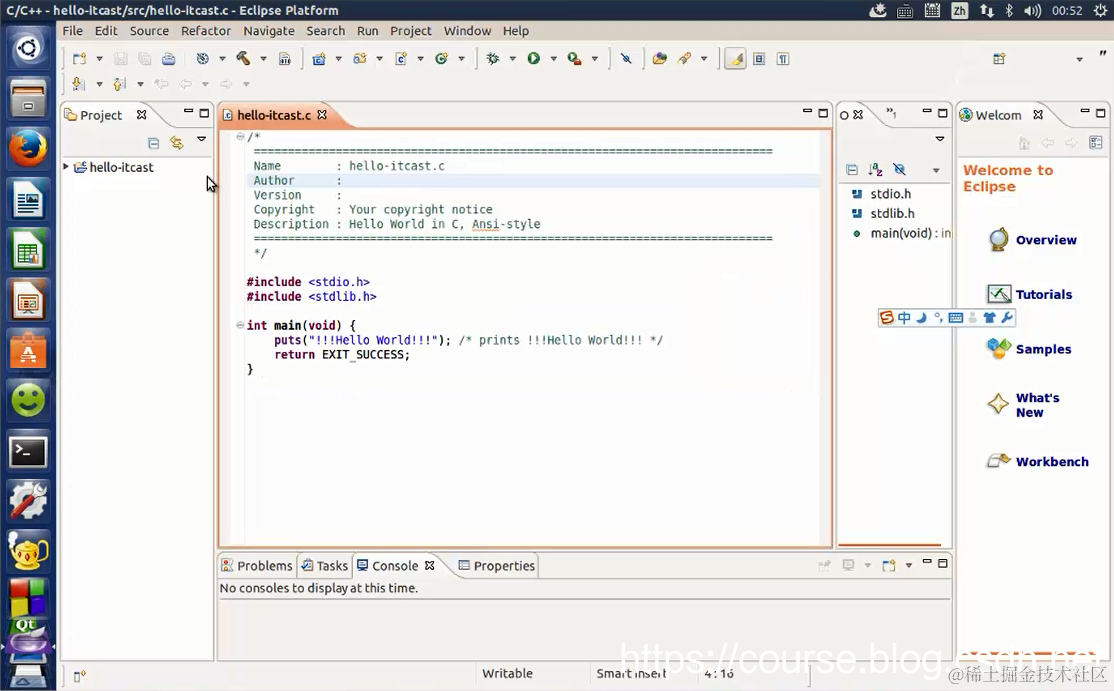Click the Ubuntu Dash home icon

point(28,48)
